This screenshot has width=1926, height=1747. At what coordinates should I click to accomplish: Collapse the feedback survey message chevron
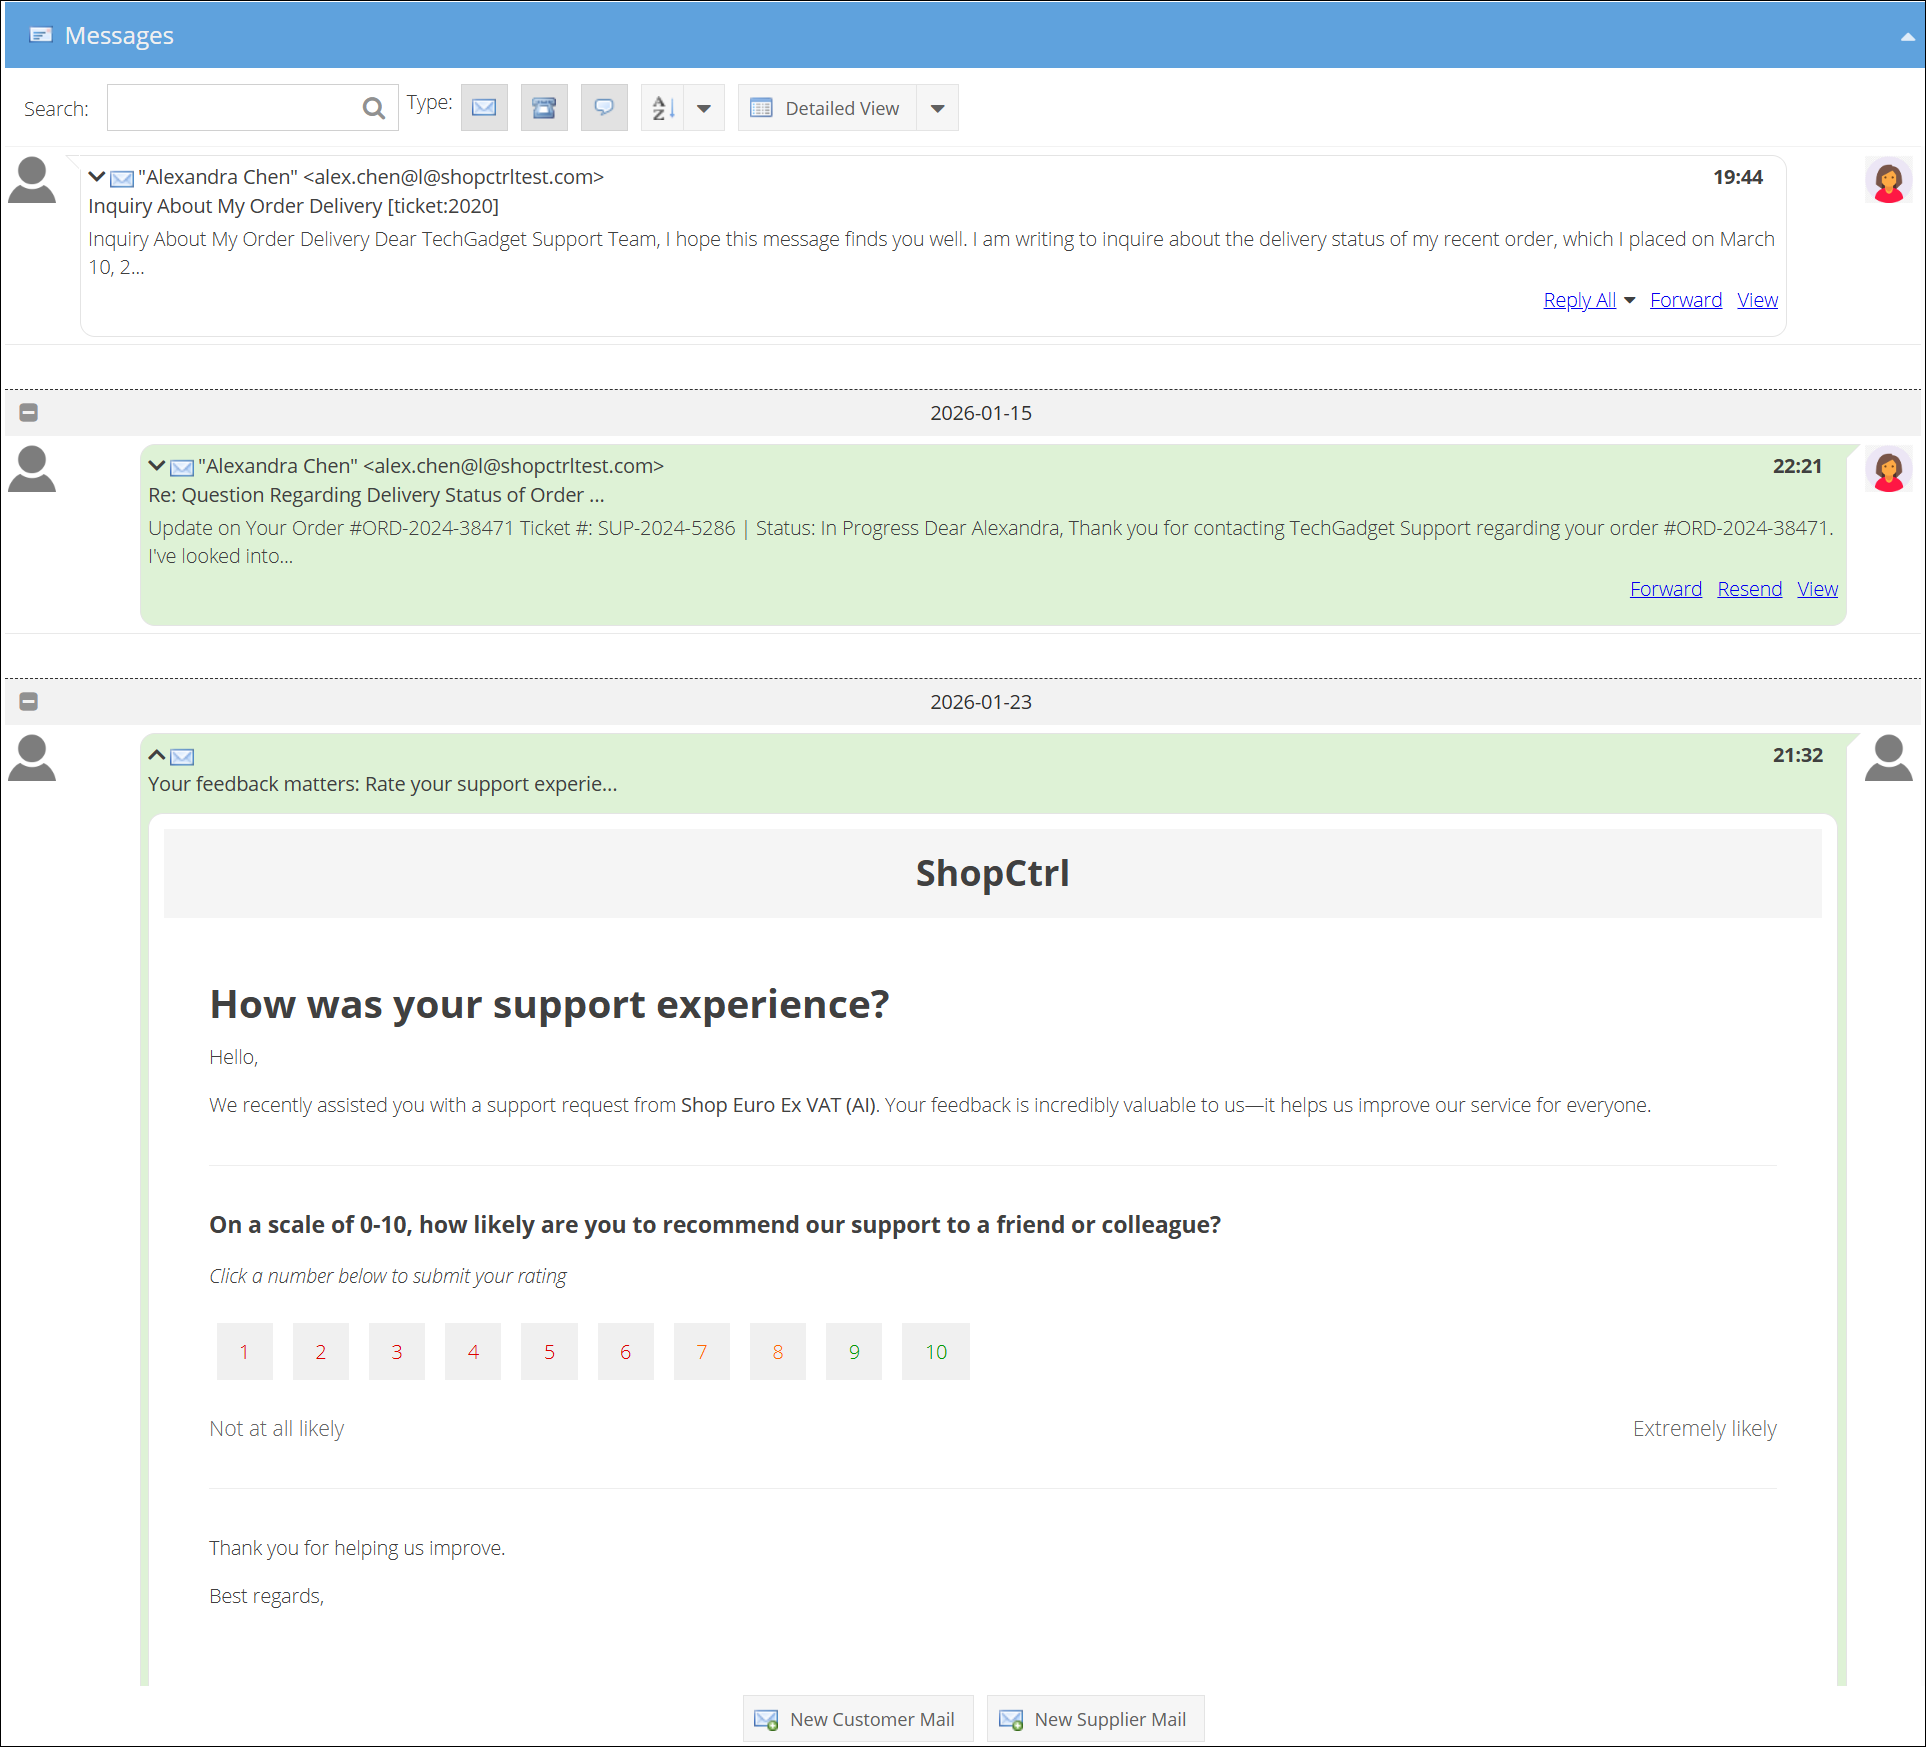157,755
